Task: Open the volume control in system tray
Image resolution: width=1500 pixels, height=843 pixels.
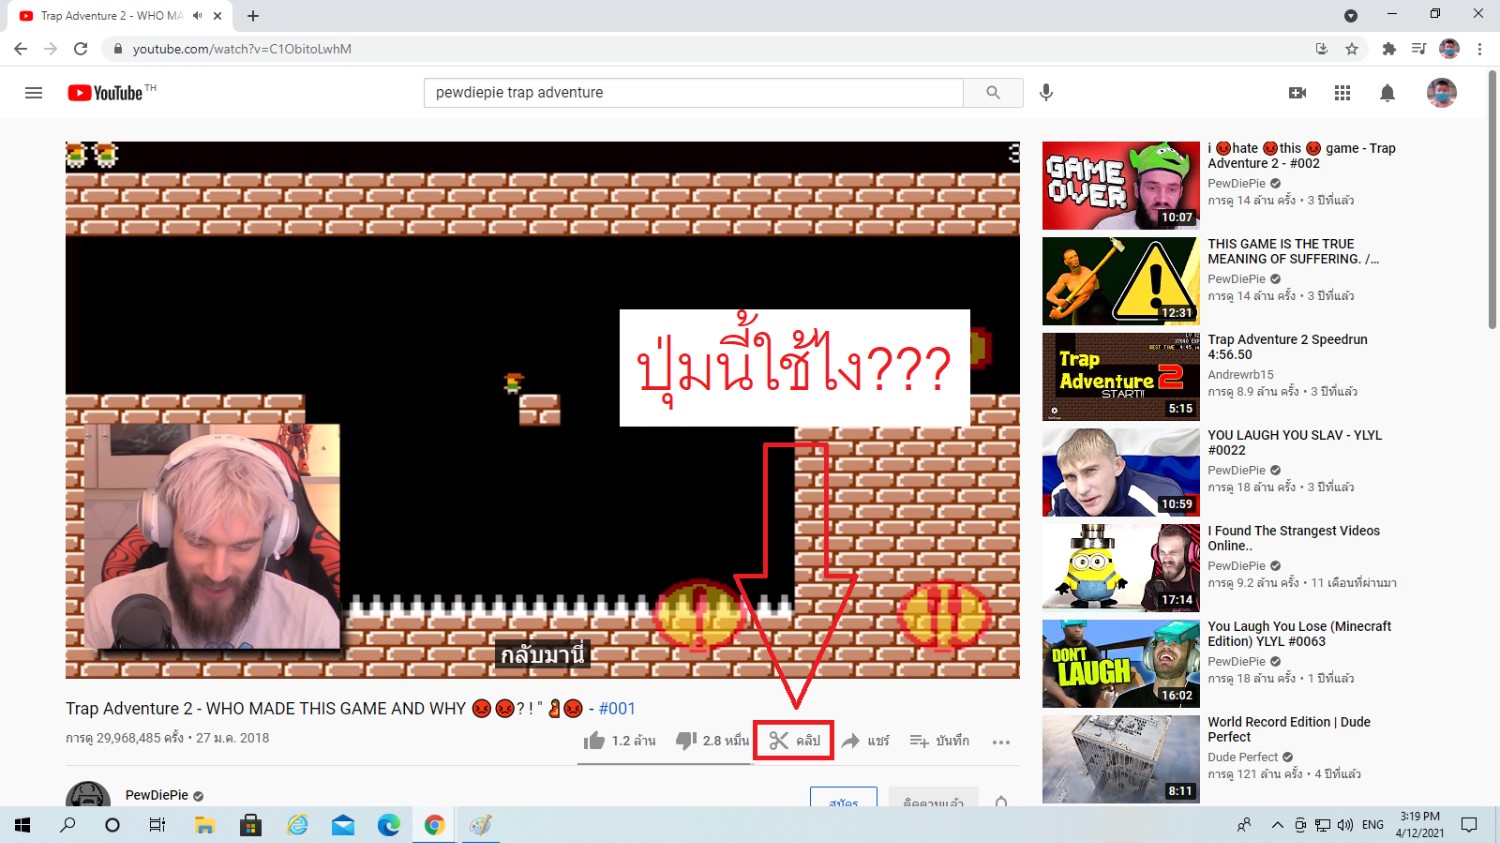Action: point(1345,825)
